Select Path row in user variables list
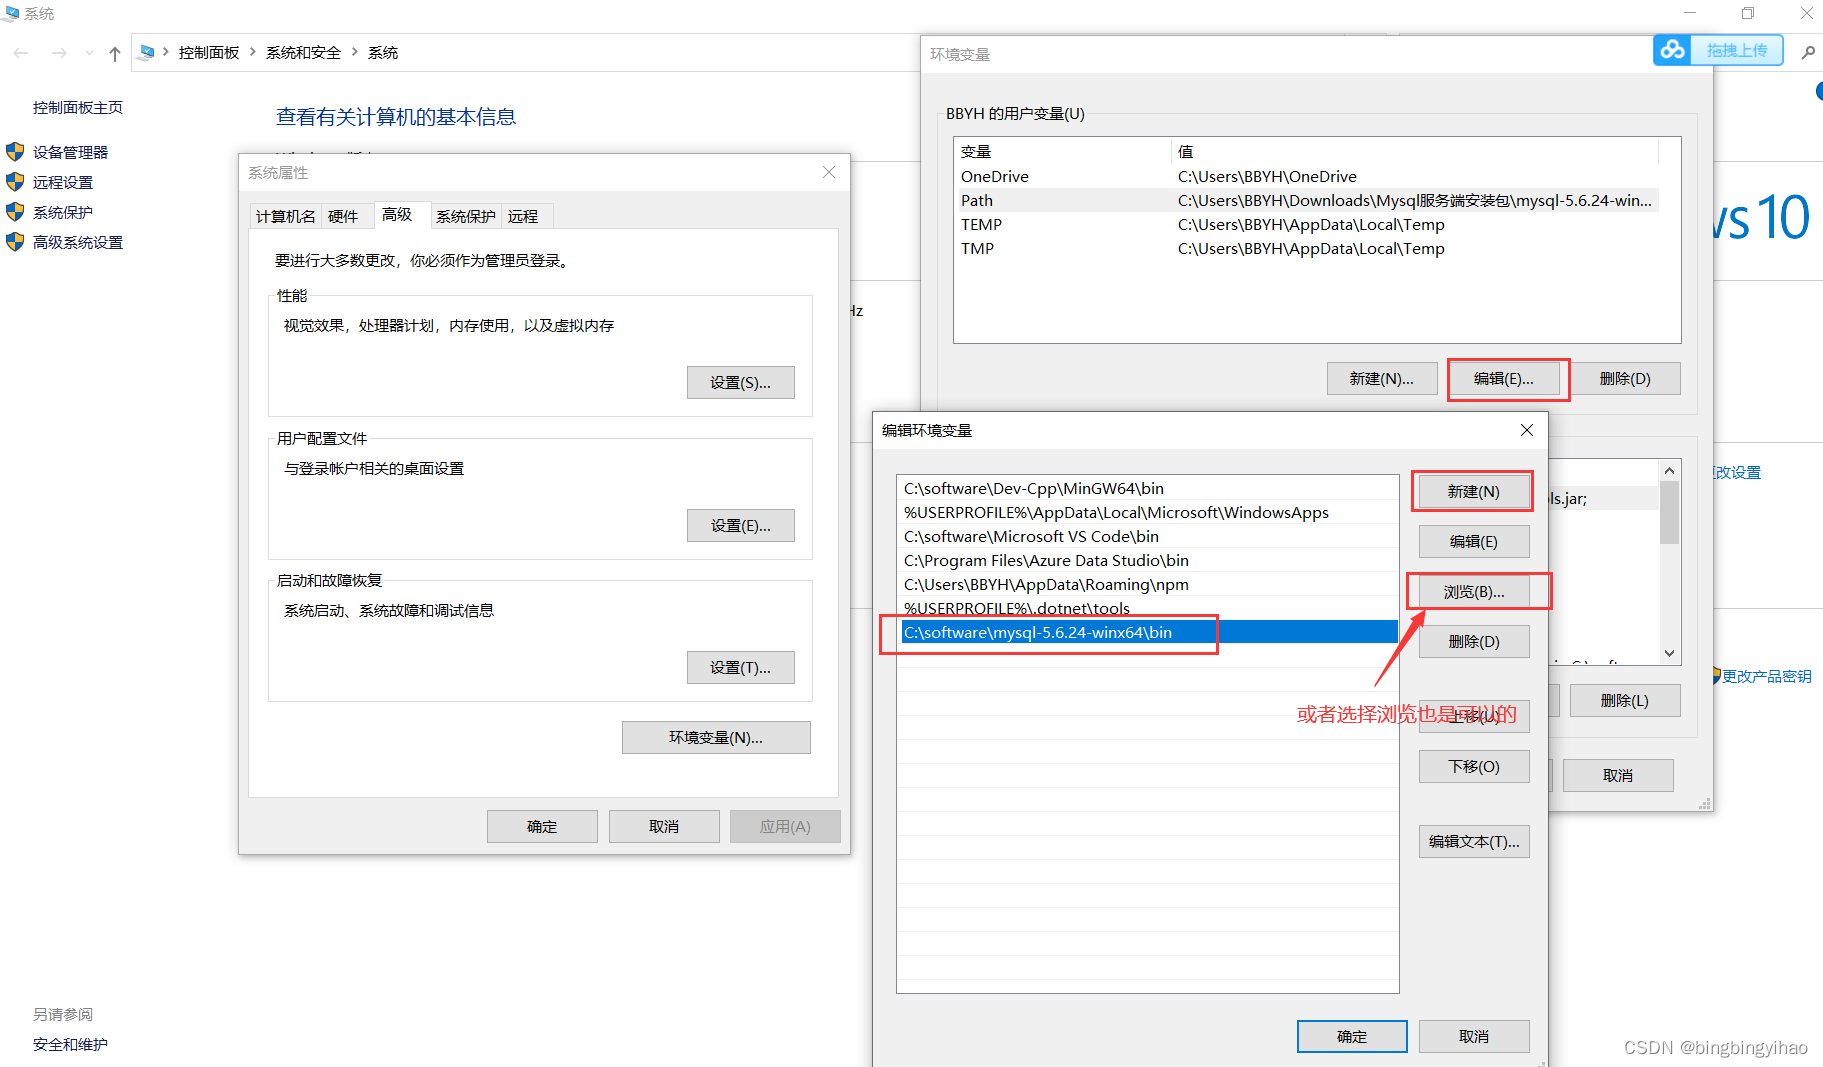Image resolution: width=1823 pixels, height=1067 pixels. pos(1307,200)
